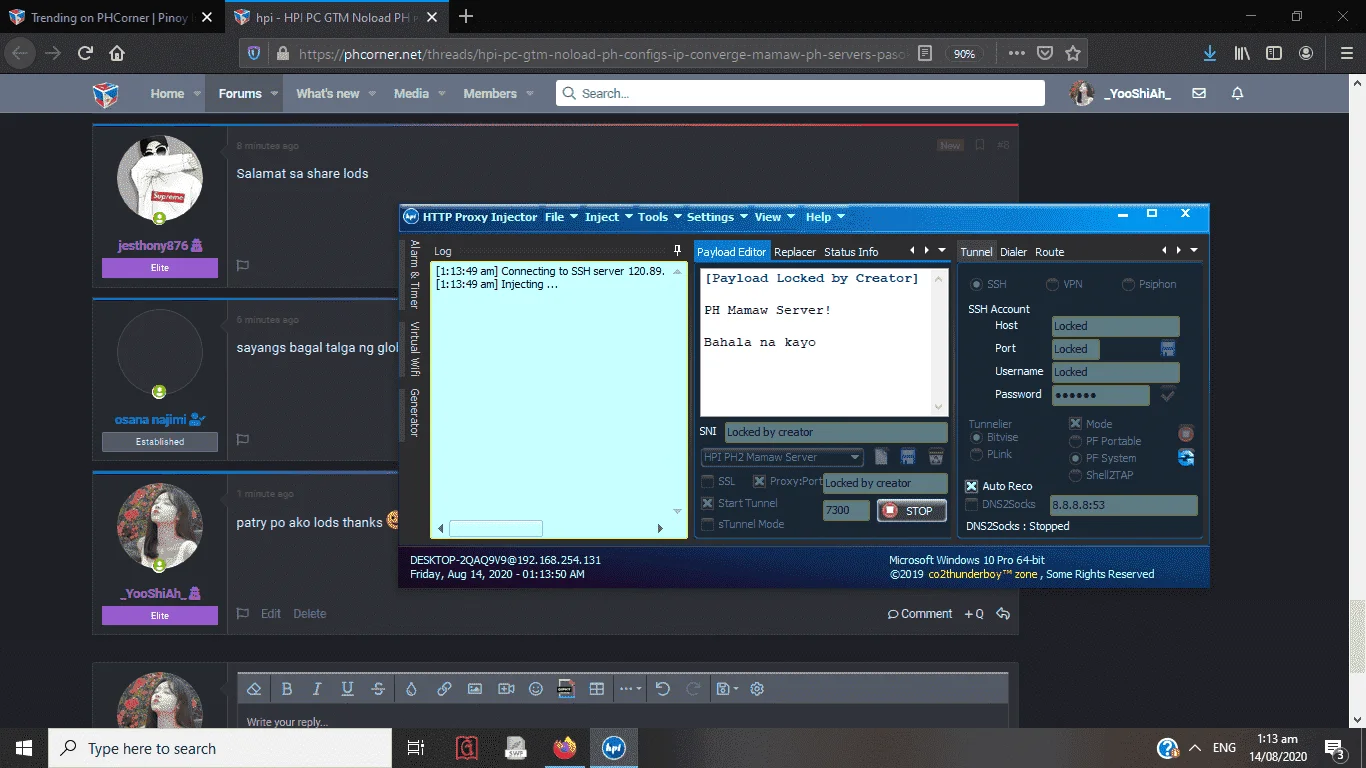Toggle Proxy:Port checkbox
Viewport: 1366px width, 768px height.
759,482
